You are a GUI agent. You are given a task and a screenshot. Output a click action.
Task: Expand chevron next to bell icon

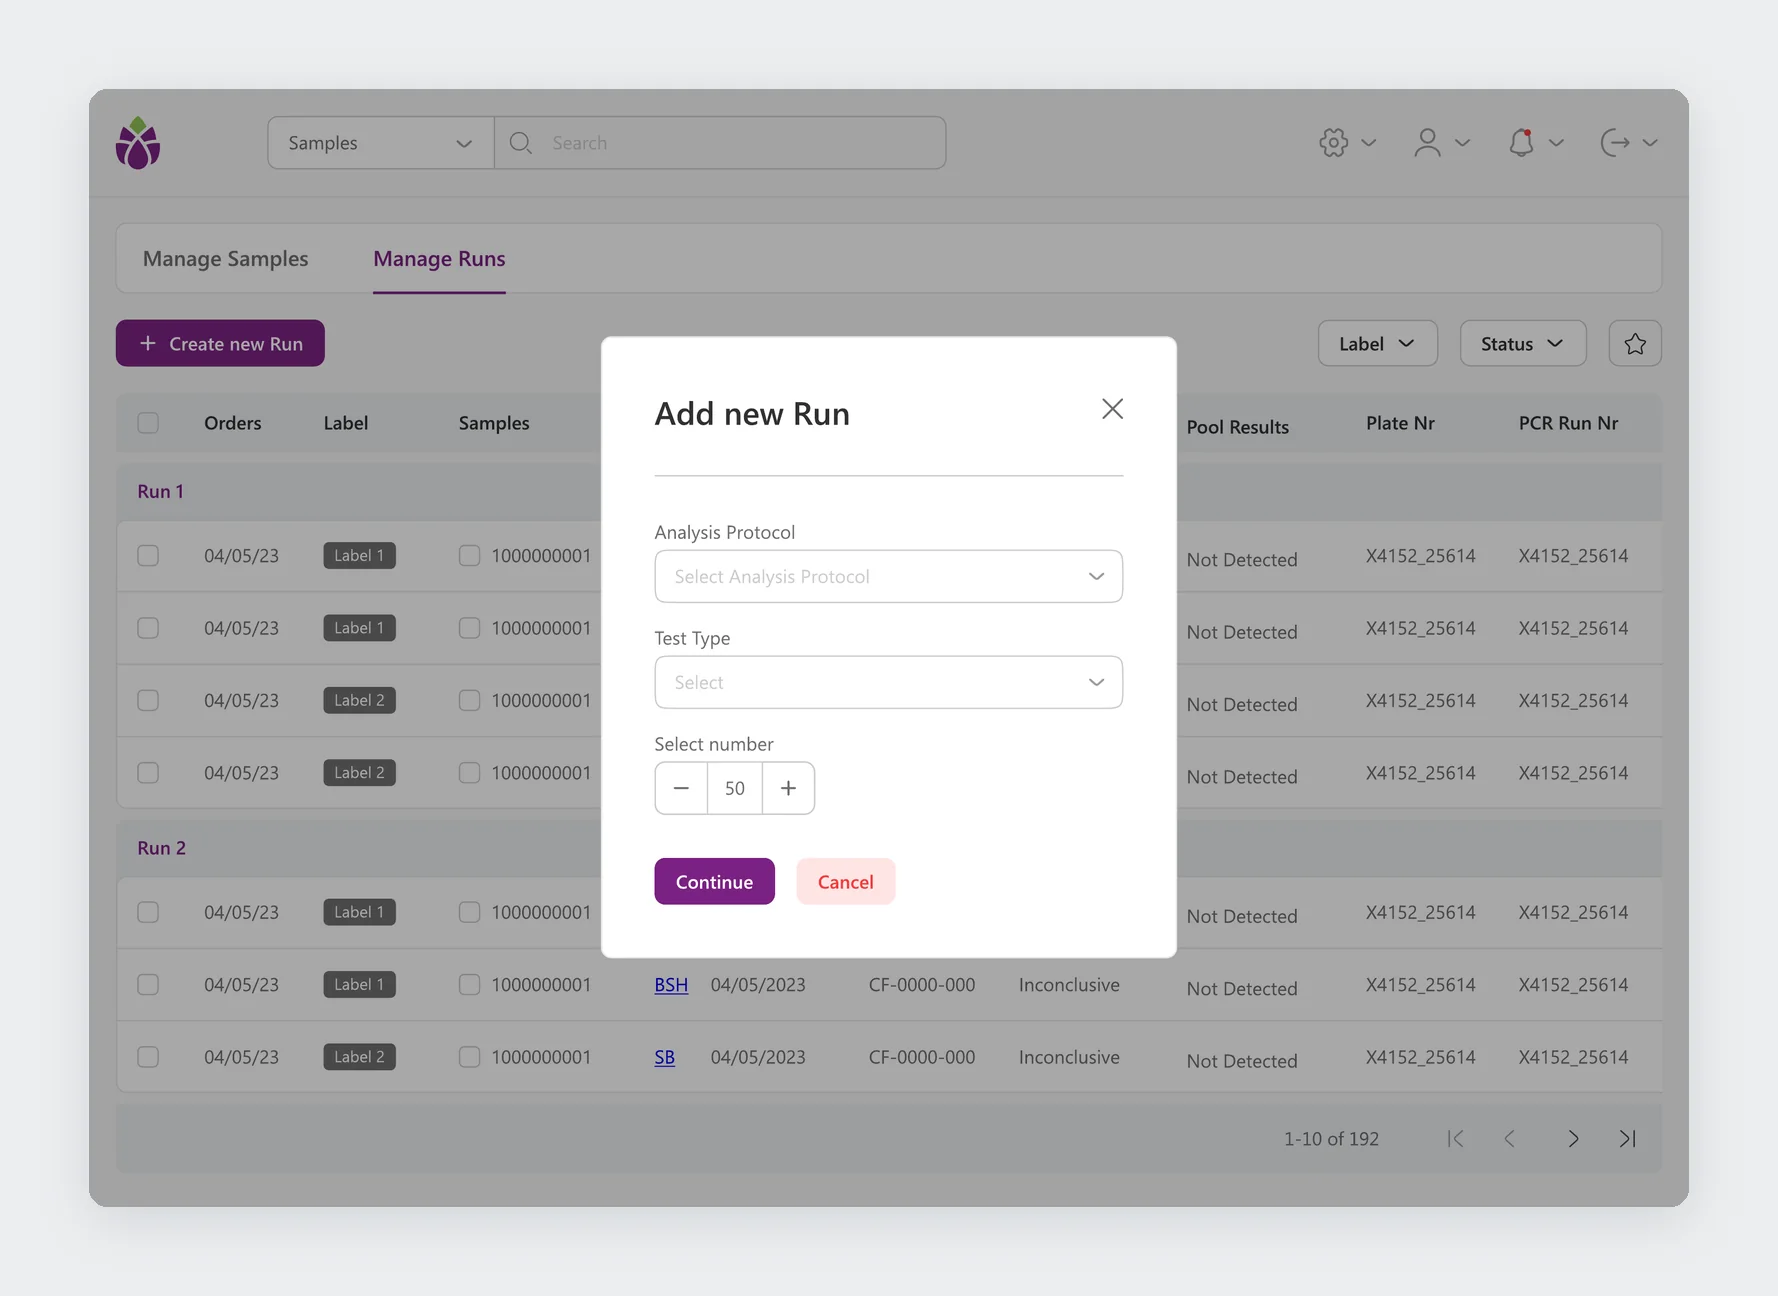click(1556, 143)
